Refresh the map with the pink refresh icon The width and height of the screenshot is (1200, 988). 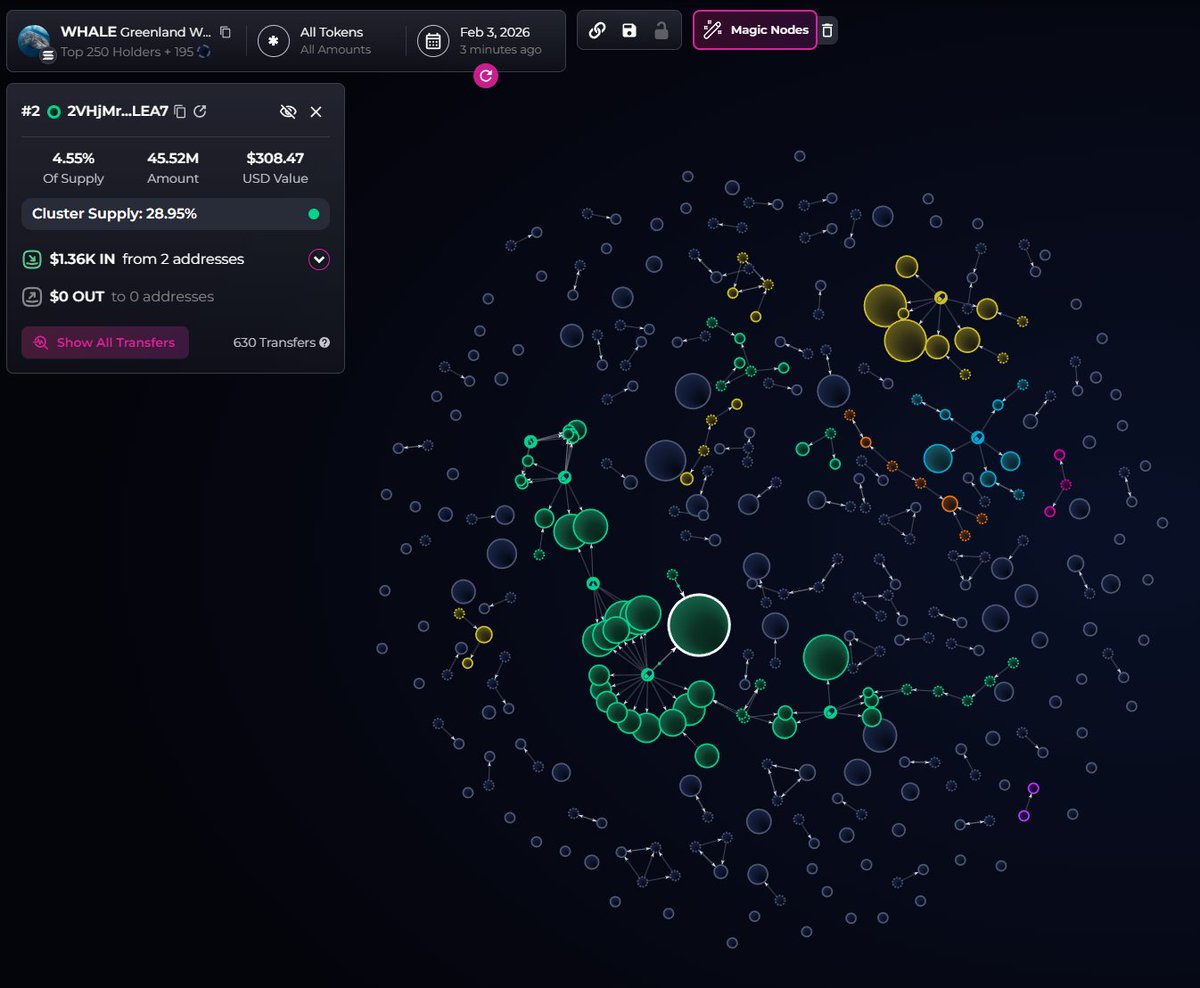(x=485, y=75)
